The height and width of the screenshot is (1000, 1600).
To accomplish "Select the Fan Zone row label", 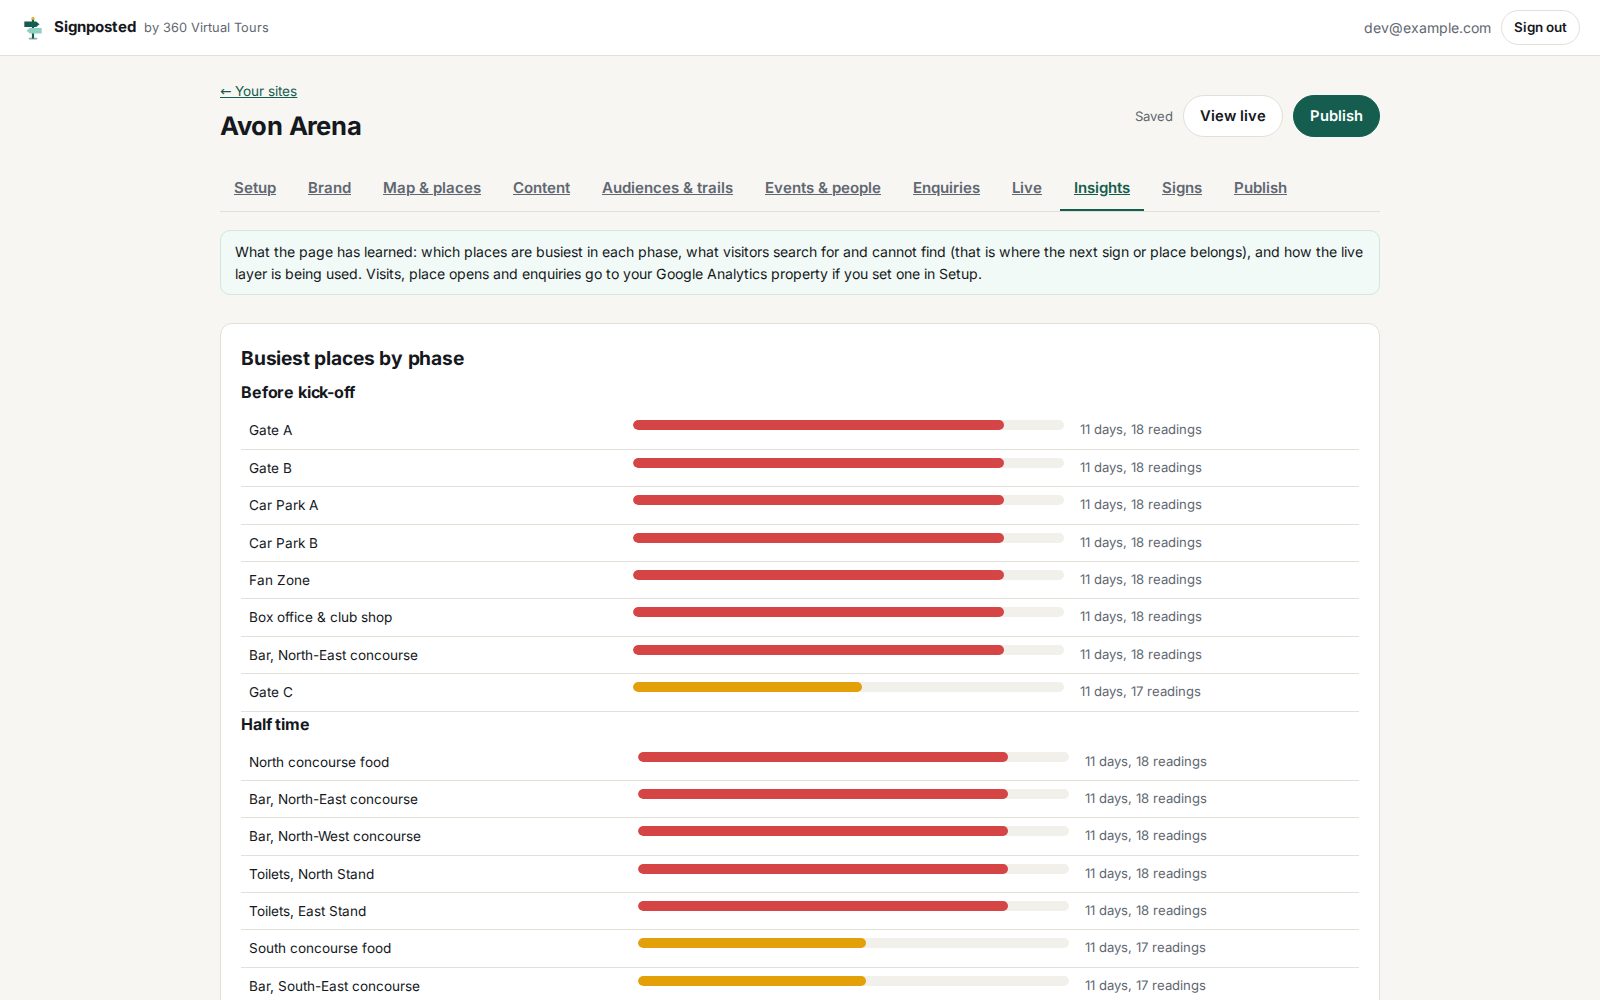I will click(279, 580).
